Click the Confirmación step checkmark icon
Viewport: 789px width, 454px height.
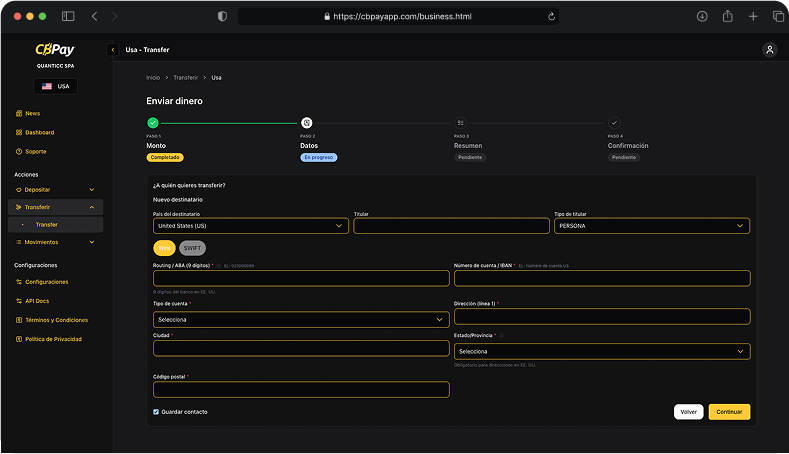[614, 122]
